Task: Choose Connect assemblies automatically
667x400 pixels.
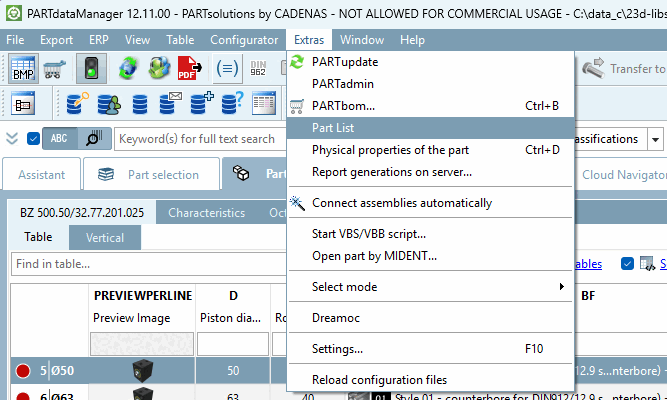Action: click(x=430, y=203)
